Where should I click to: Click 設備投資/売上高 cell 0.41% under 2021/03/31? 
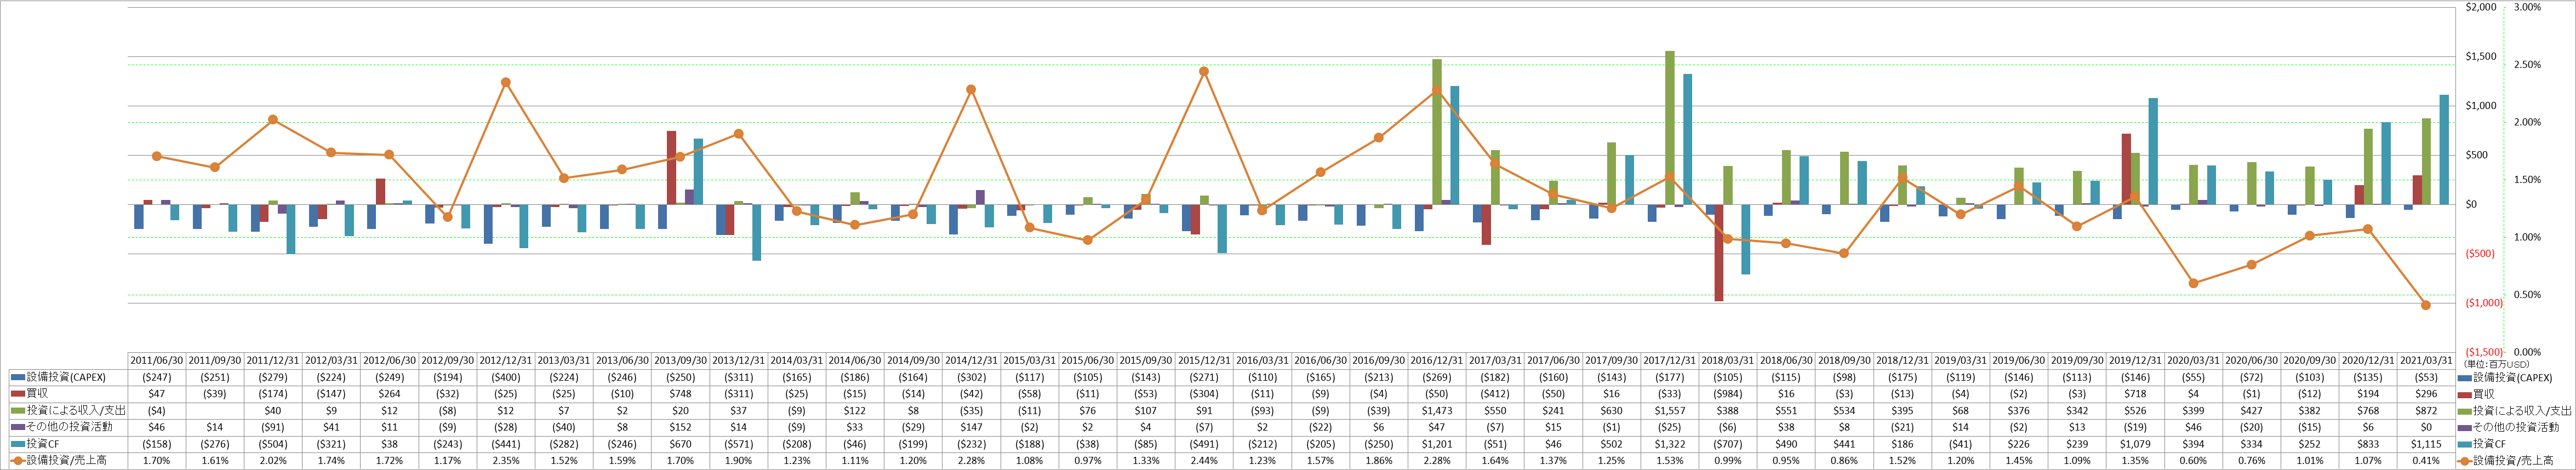coord(2426,460)
